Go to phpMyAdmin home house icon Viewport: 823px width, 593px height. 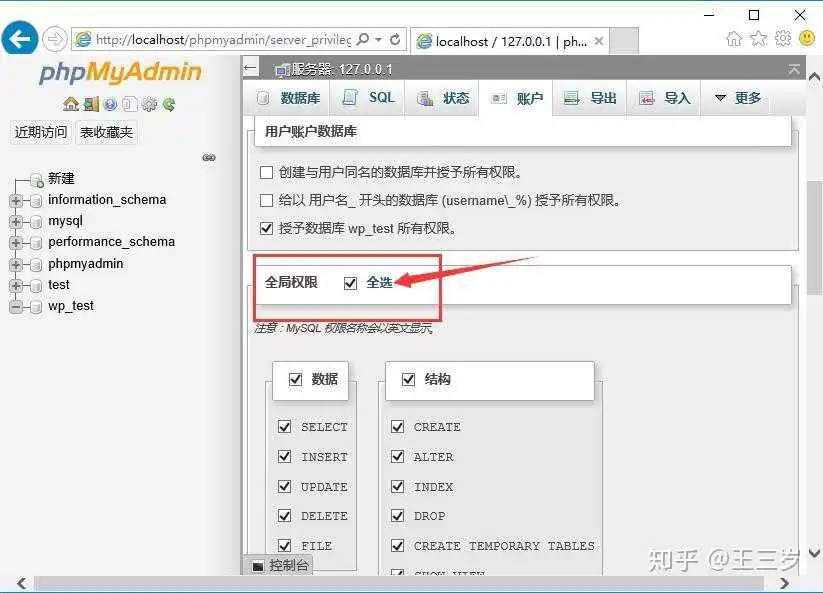coord(71,104)
